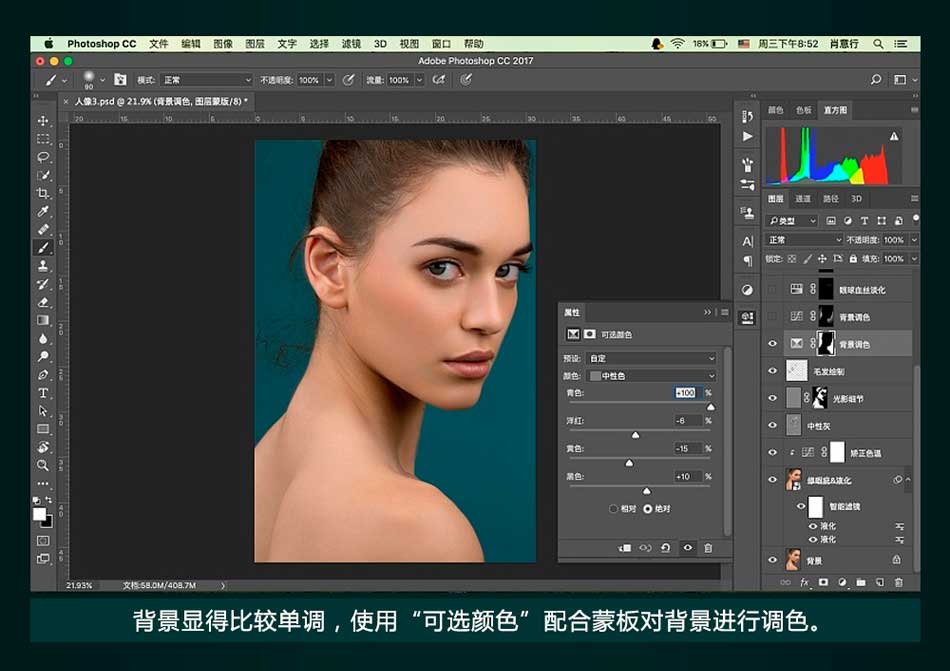The width and height of the screenshot is (950, 671).
Task: Click the reset adjustment button in 属性 panel
Action: point(666,548)
